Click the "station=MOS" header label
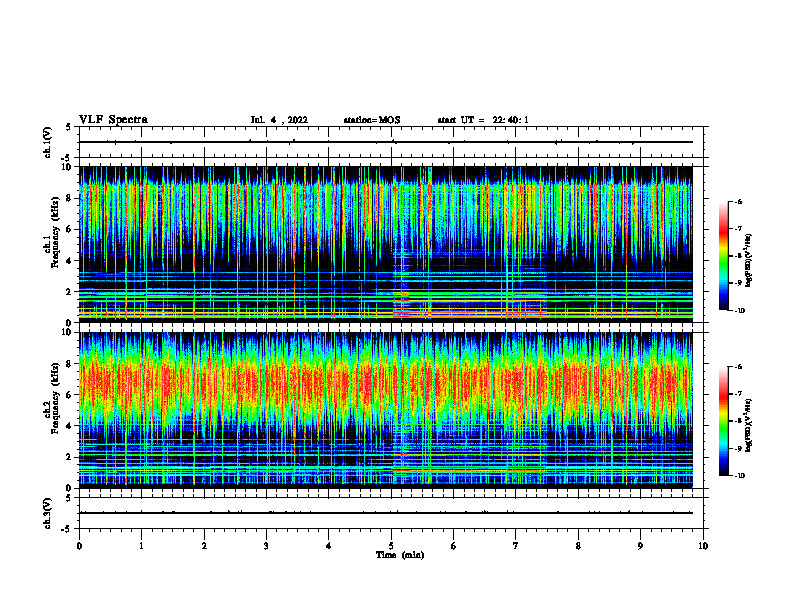 click(x=372, y=120)
